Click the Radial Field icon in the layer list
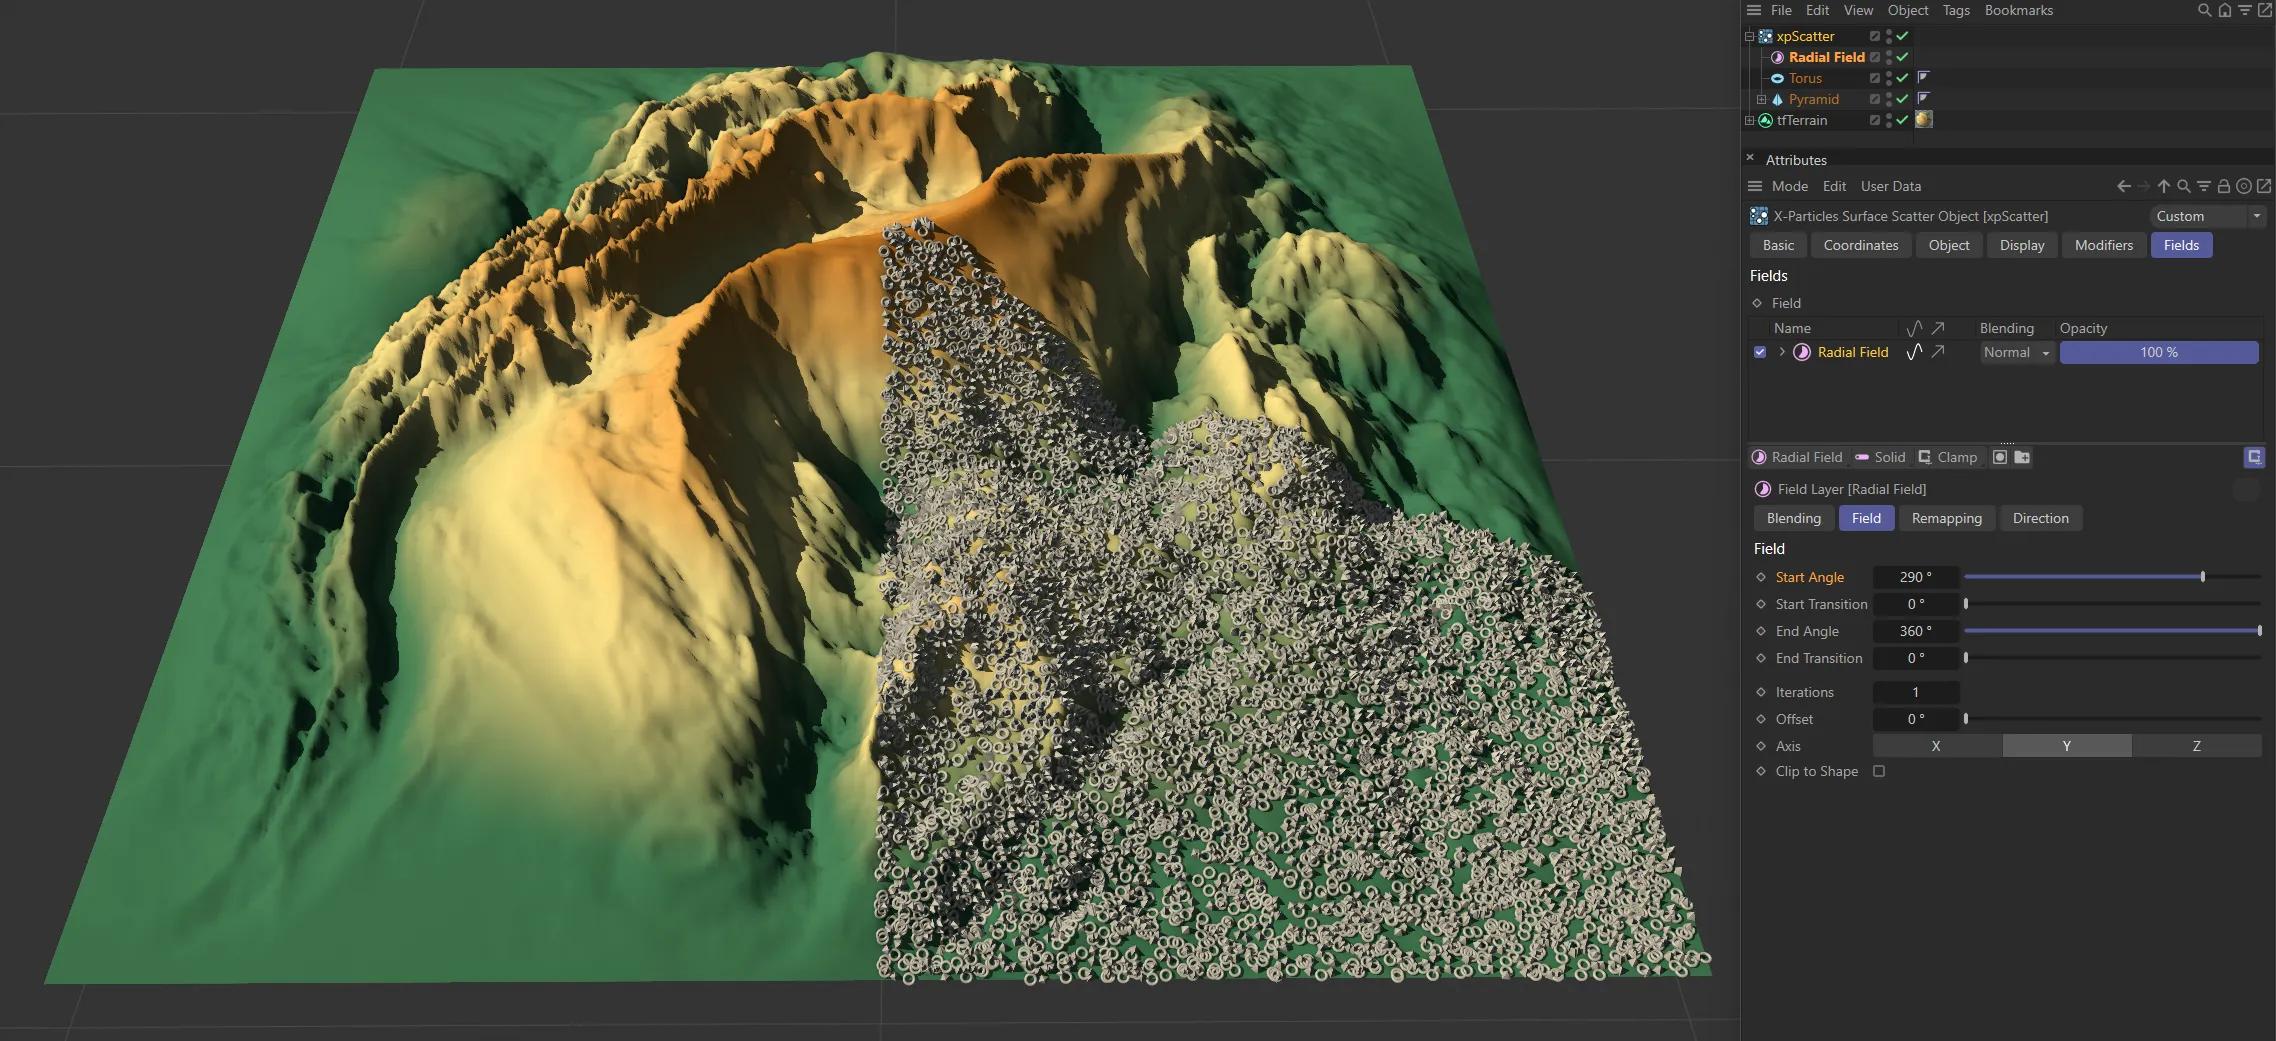 (1802, 352)
